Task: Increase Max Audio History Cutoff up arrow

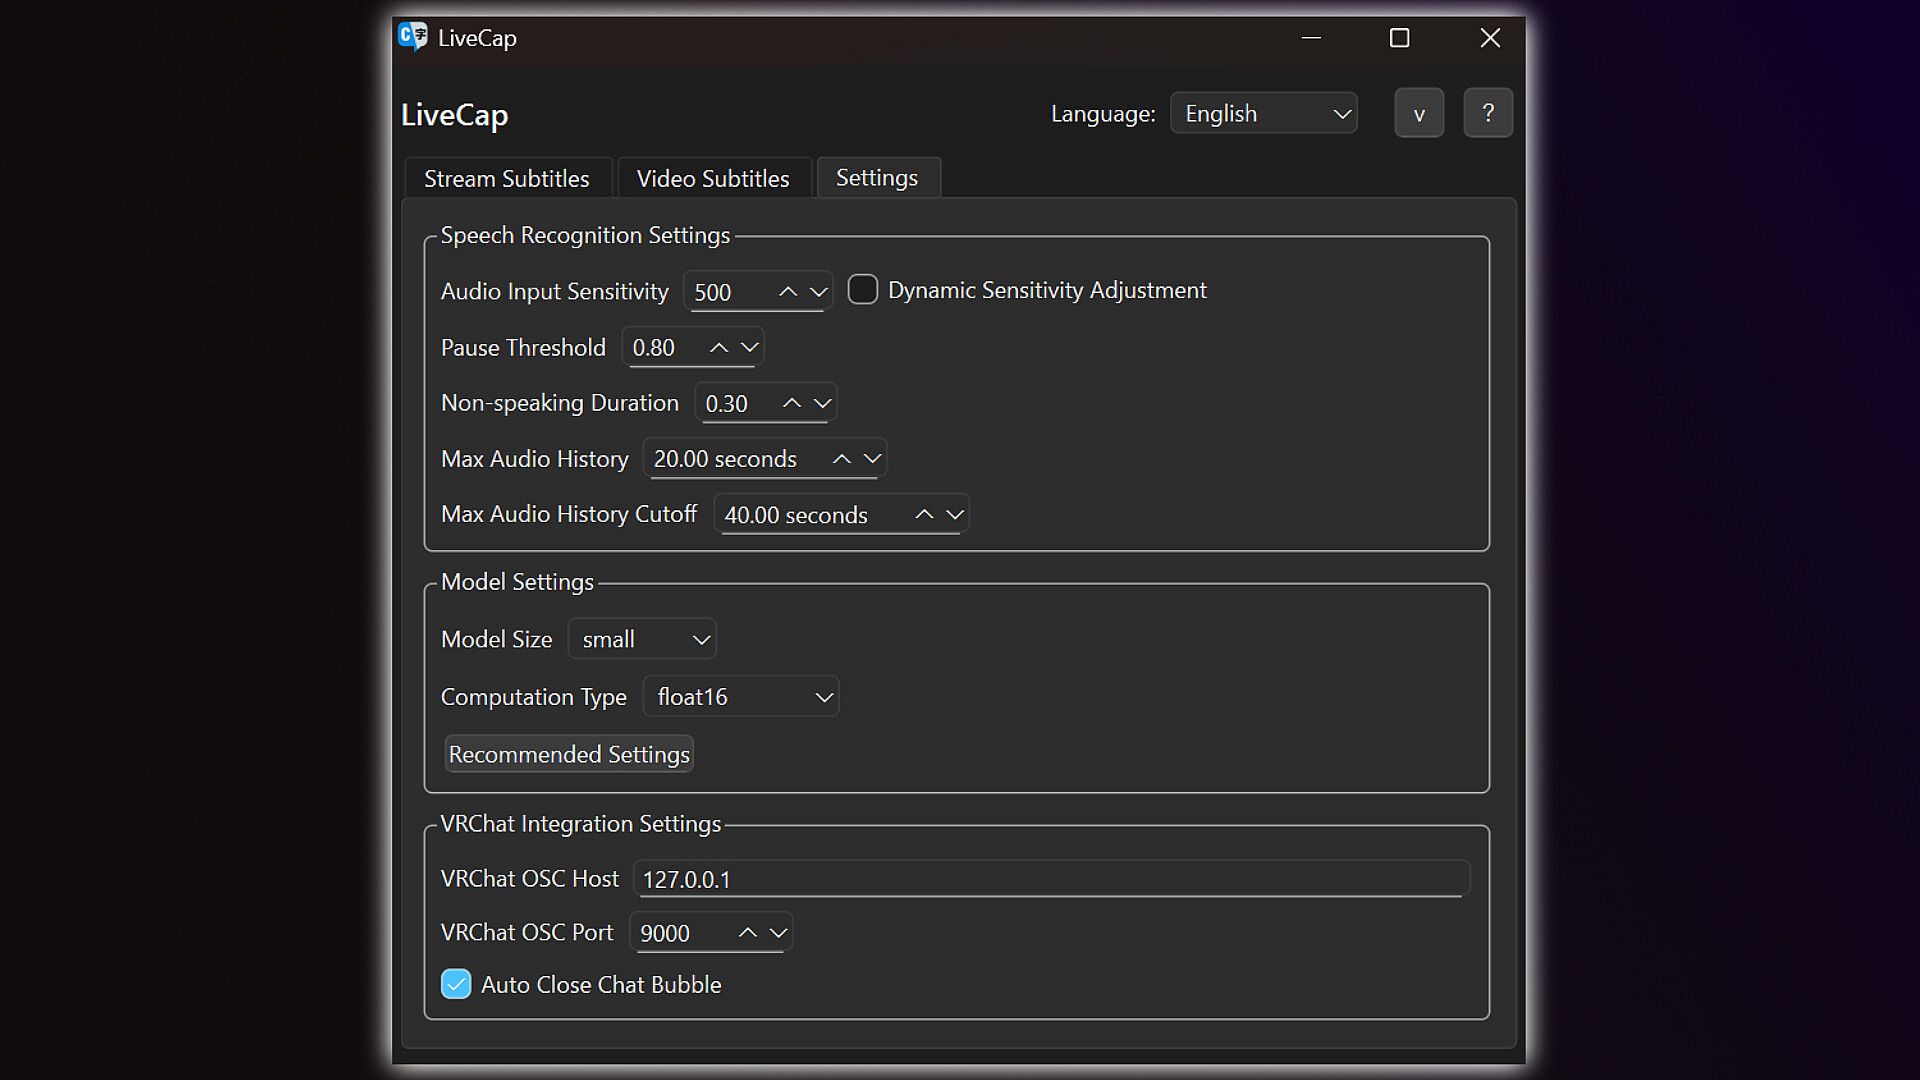Action: tap(924, 514)
